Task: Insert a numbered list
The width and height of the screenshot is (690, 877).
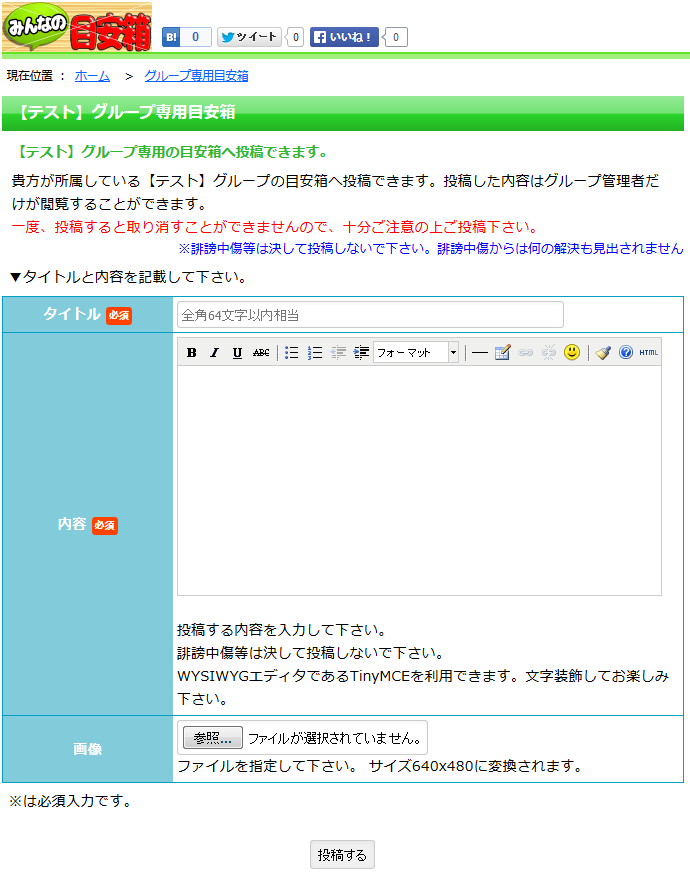Action: 315,352
